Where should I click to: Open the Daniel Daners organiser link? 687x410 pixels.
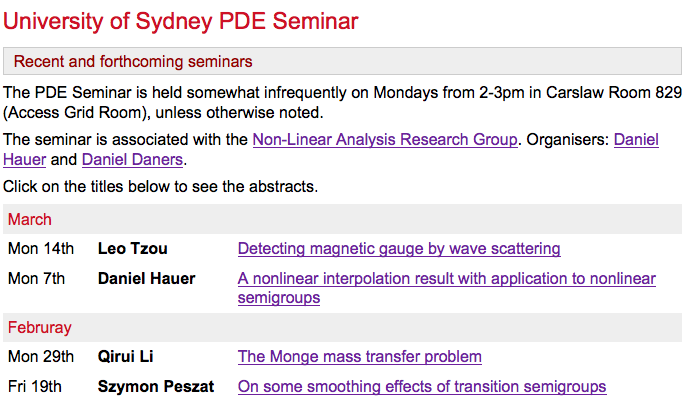click(133, 160)
